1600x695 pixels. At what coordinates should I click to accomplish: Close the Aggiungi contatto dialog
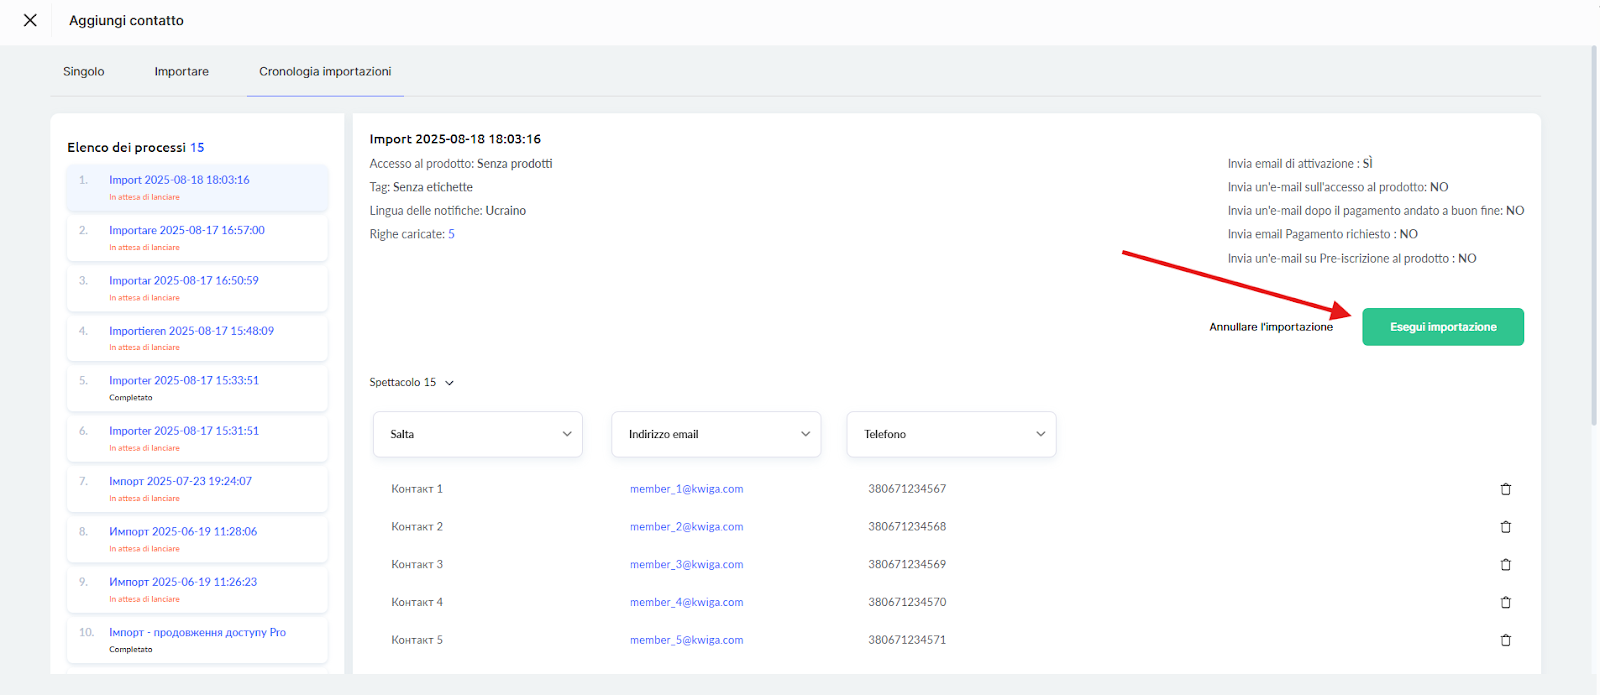tap(30, 20)
